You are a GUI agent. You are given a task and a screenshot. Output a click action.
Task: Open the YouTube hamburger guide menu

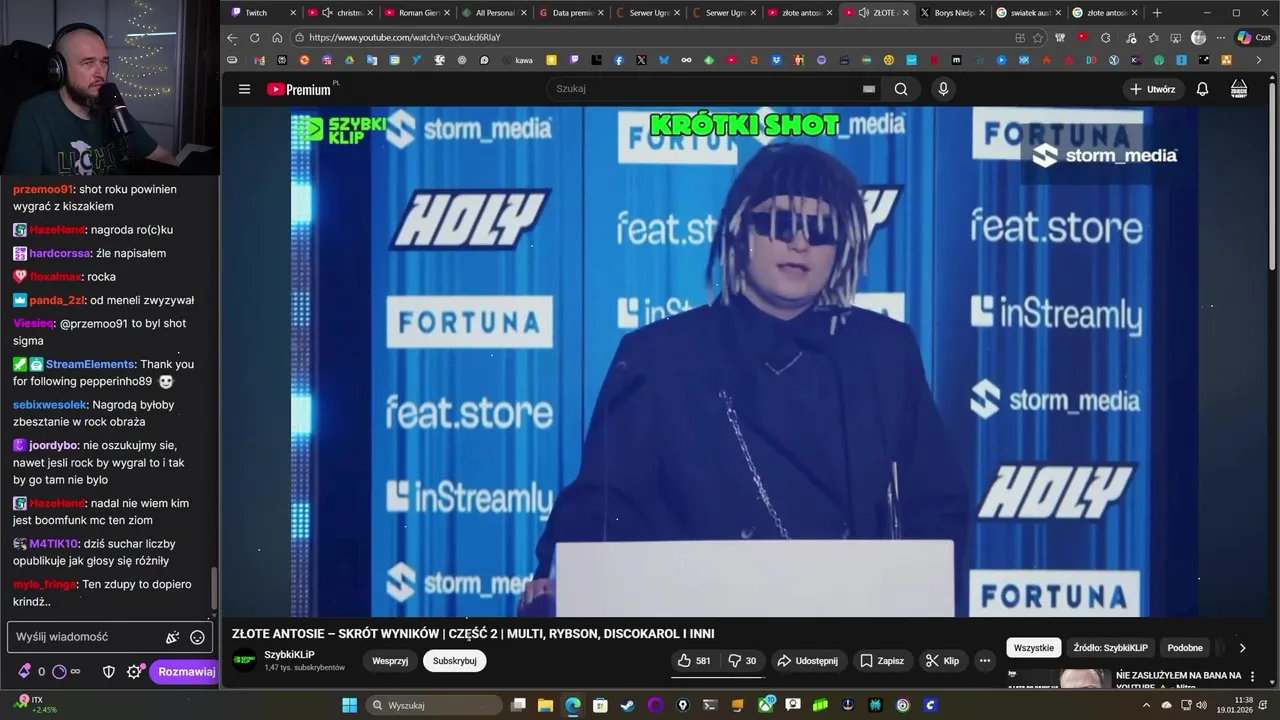pyautogui.click(x=244, y=89)
